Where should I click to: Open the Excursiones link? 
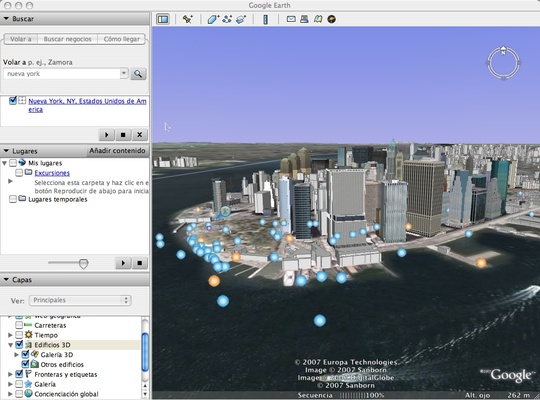52,173
